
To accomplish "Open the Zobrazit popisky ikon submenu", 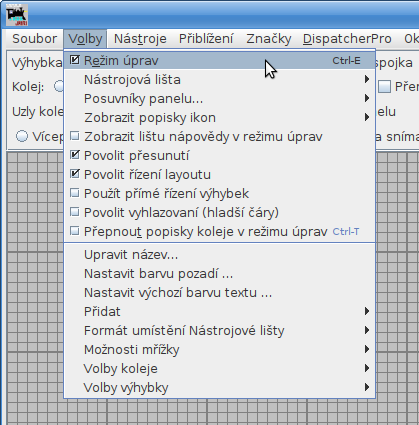I will [x=219, y=118].
